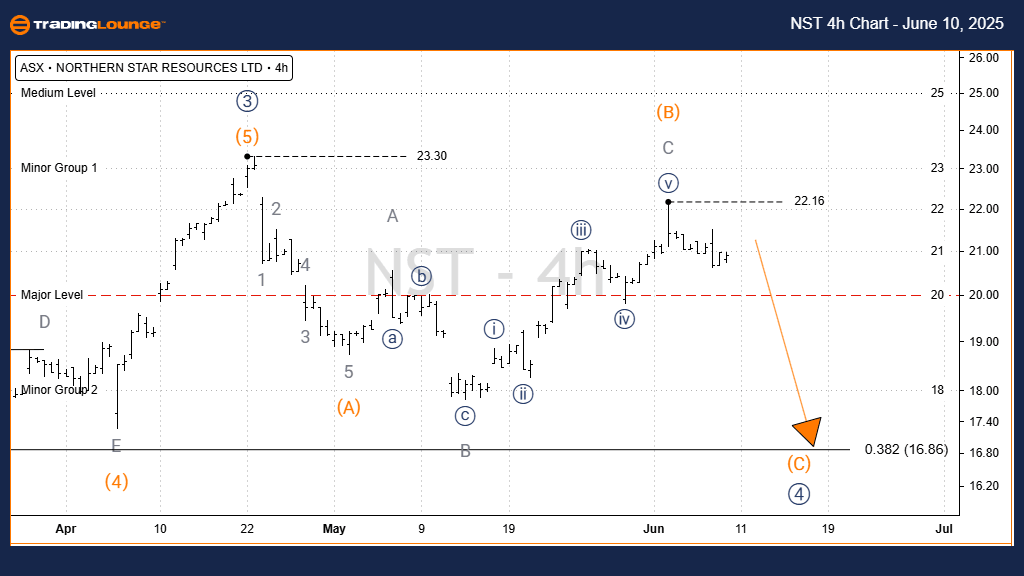Screen dimensions: 1024x576
Task: Click the circled wave v marker
Action: point(668,182)
